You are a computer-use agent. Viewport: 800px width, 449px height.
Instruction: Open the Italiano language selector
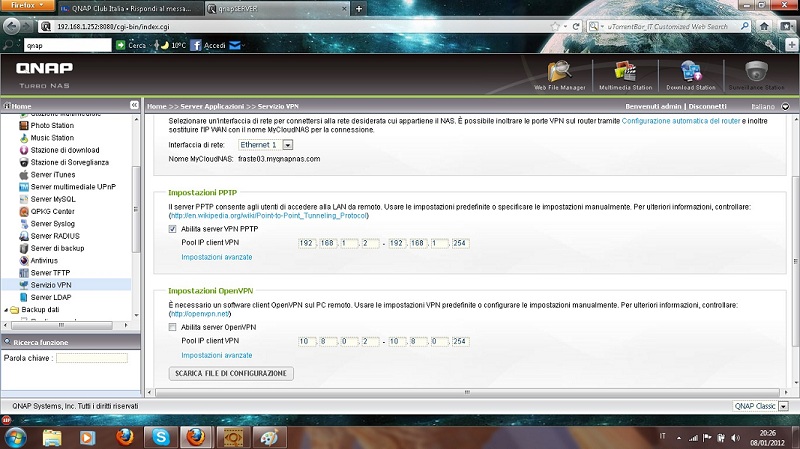click(769, 105)
